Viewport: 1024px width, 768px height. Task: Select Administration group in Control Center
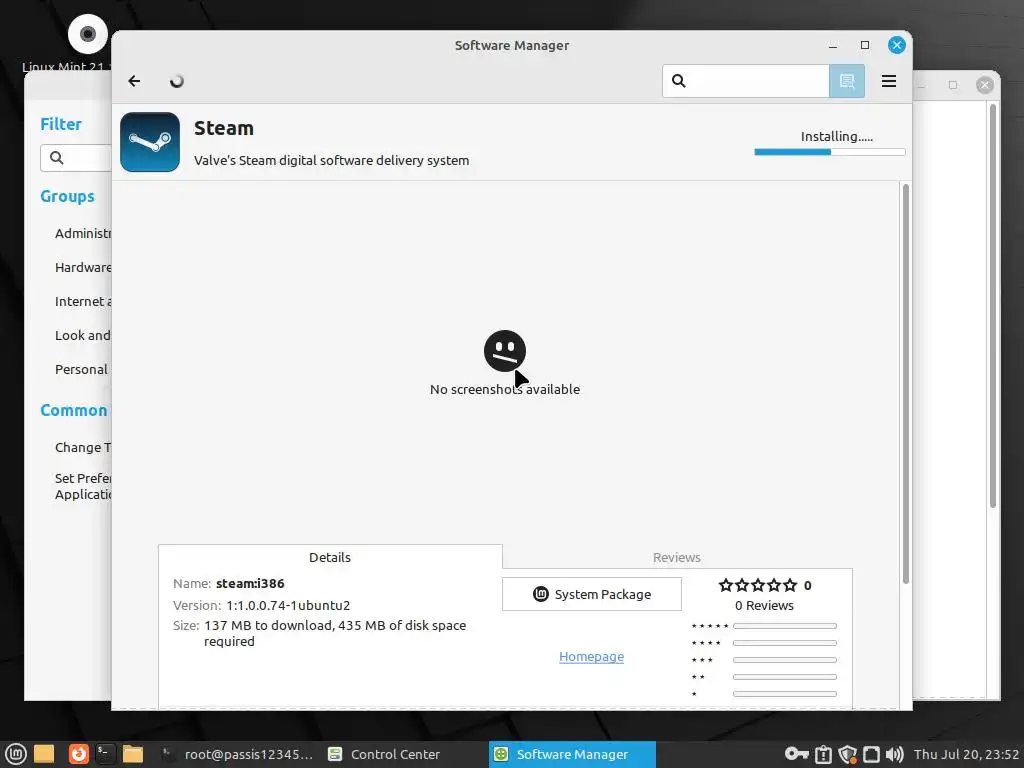[x=83, y=233]
